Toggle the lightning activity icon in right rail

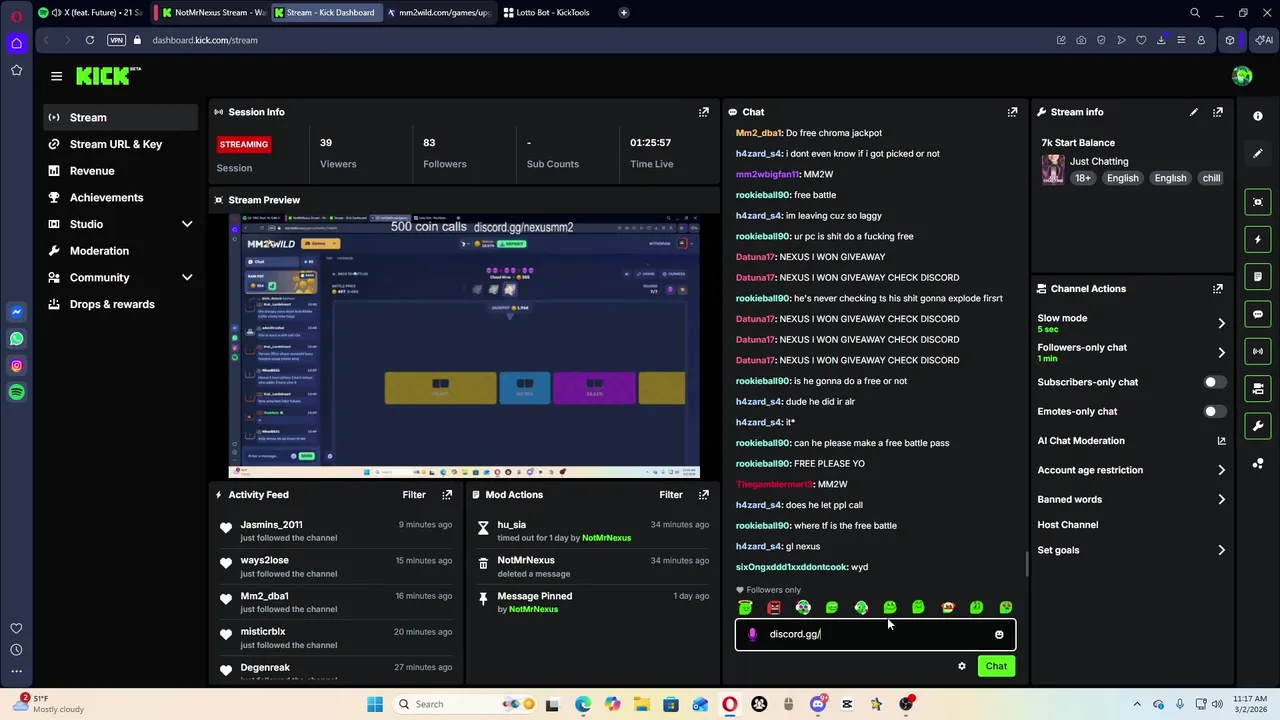coord(1258,240)
